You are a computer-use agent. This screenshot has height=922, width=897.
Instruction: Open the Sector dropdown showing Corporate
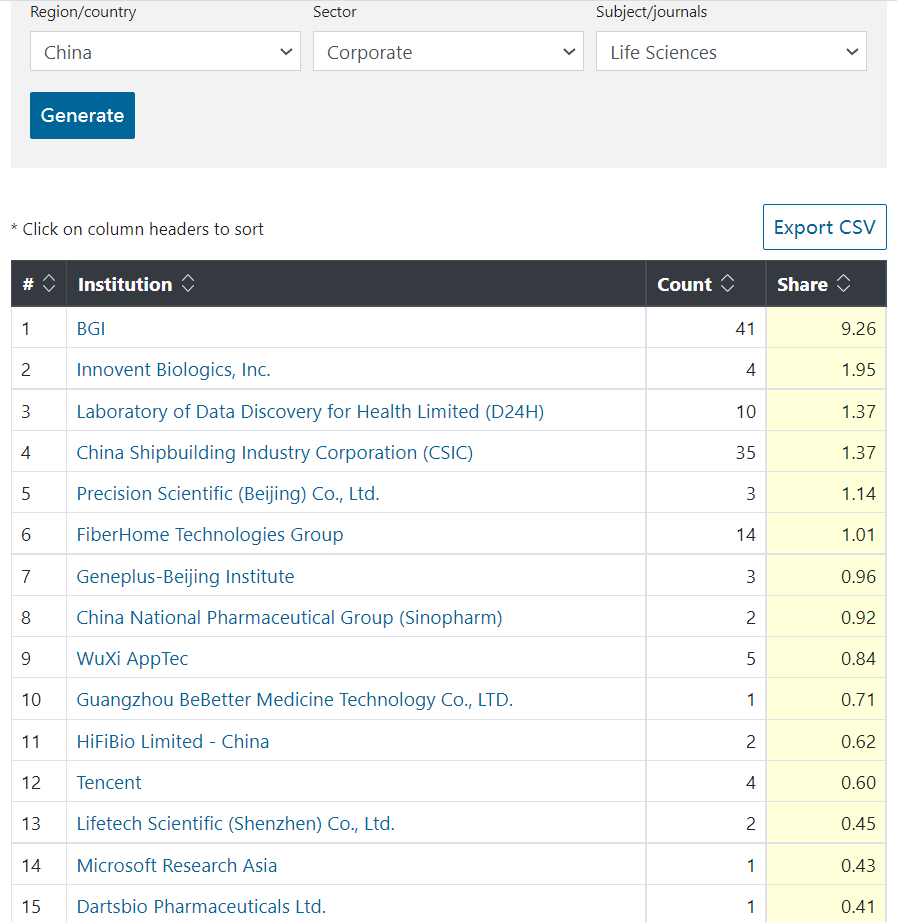tap(448, 52)
